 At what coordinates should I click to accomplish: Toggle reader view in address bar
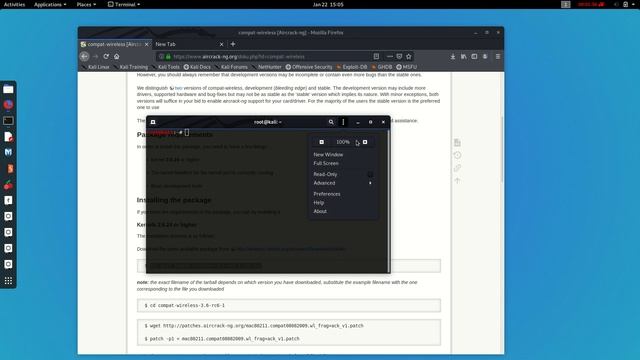tap(376, 56)
